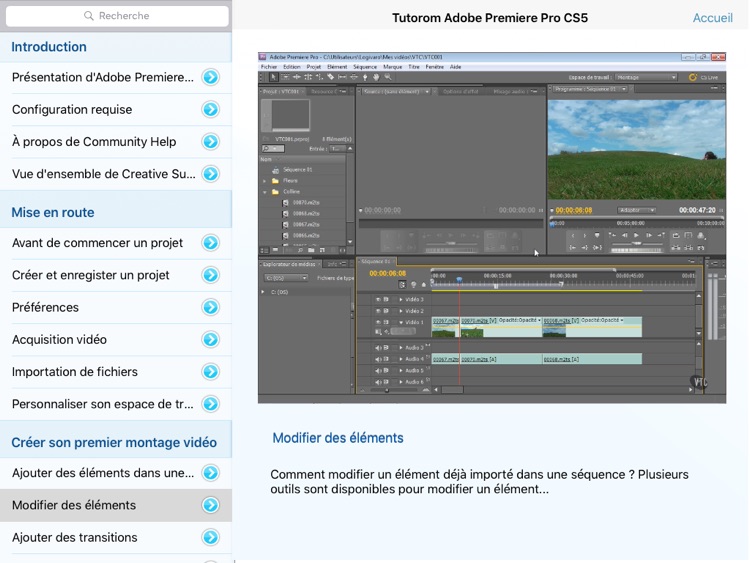Click the Comment modifier un élément description
750x563 pixels.
479,482
